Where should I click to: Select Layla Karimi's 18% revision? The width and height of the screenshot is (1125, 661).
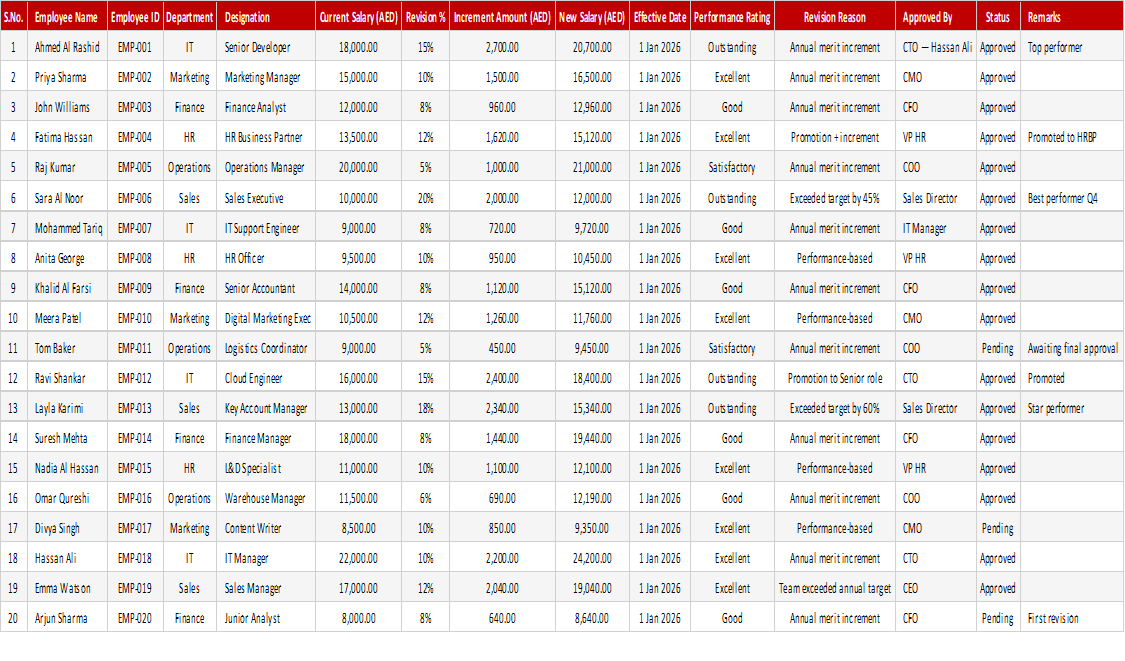pos(425,409)
